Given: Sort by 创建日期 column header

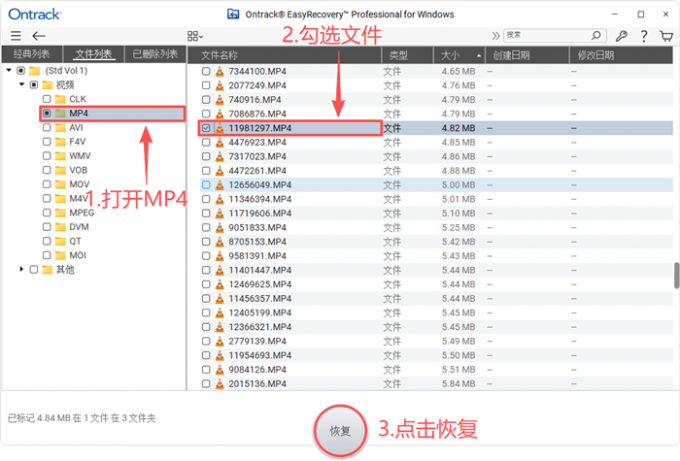Looking at the screenshot, I should [527, 55].
